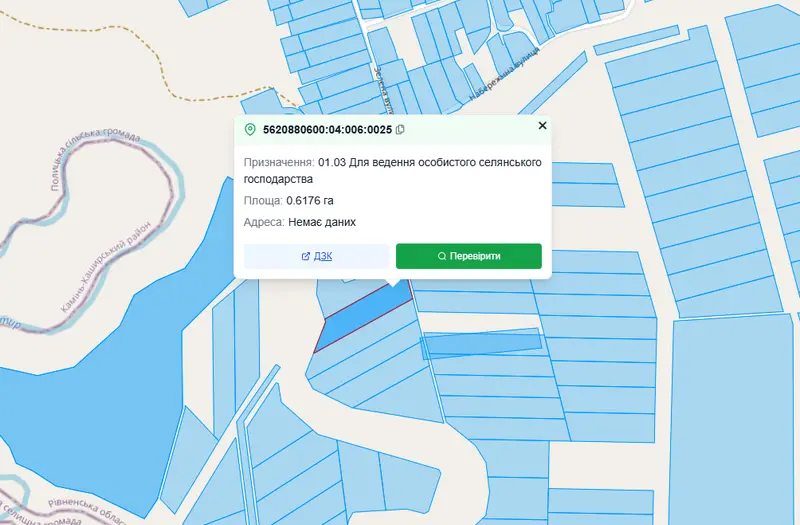The image size is (800, 525).
Task: Click the darker overlapping parcel strip east of highlighted parcel
Action: (x=482, y=342)
